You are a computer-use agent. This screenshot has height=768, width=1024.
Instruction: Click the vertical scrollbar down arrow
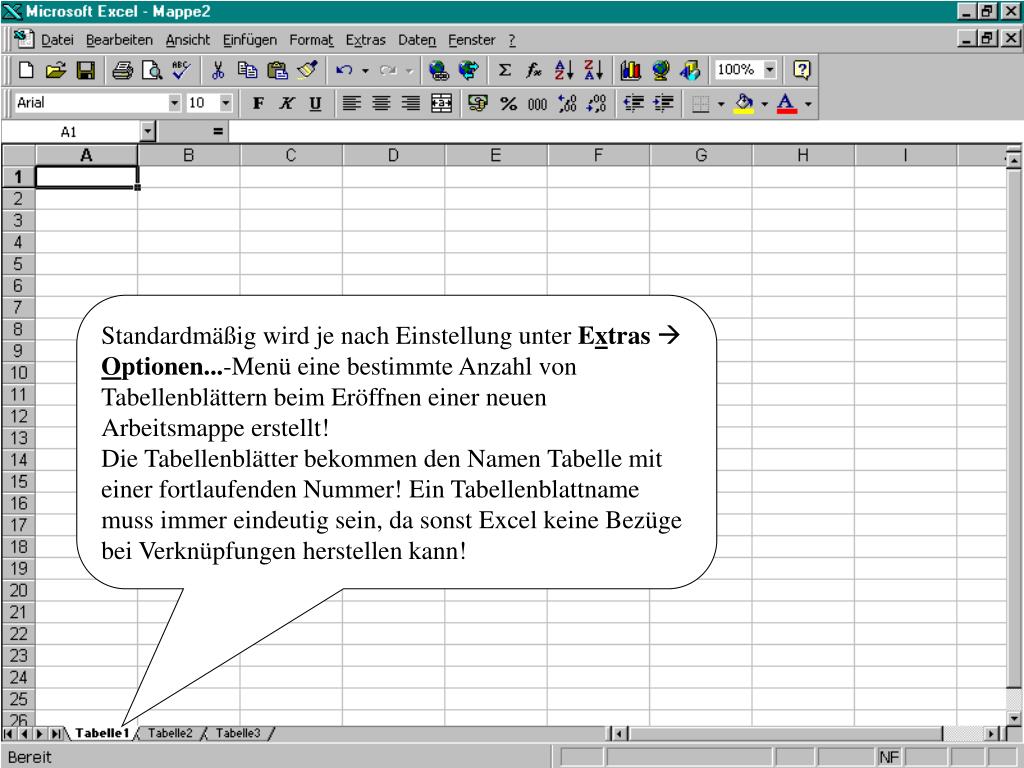pyautogui.click(x=1014, y=718)
